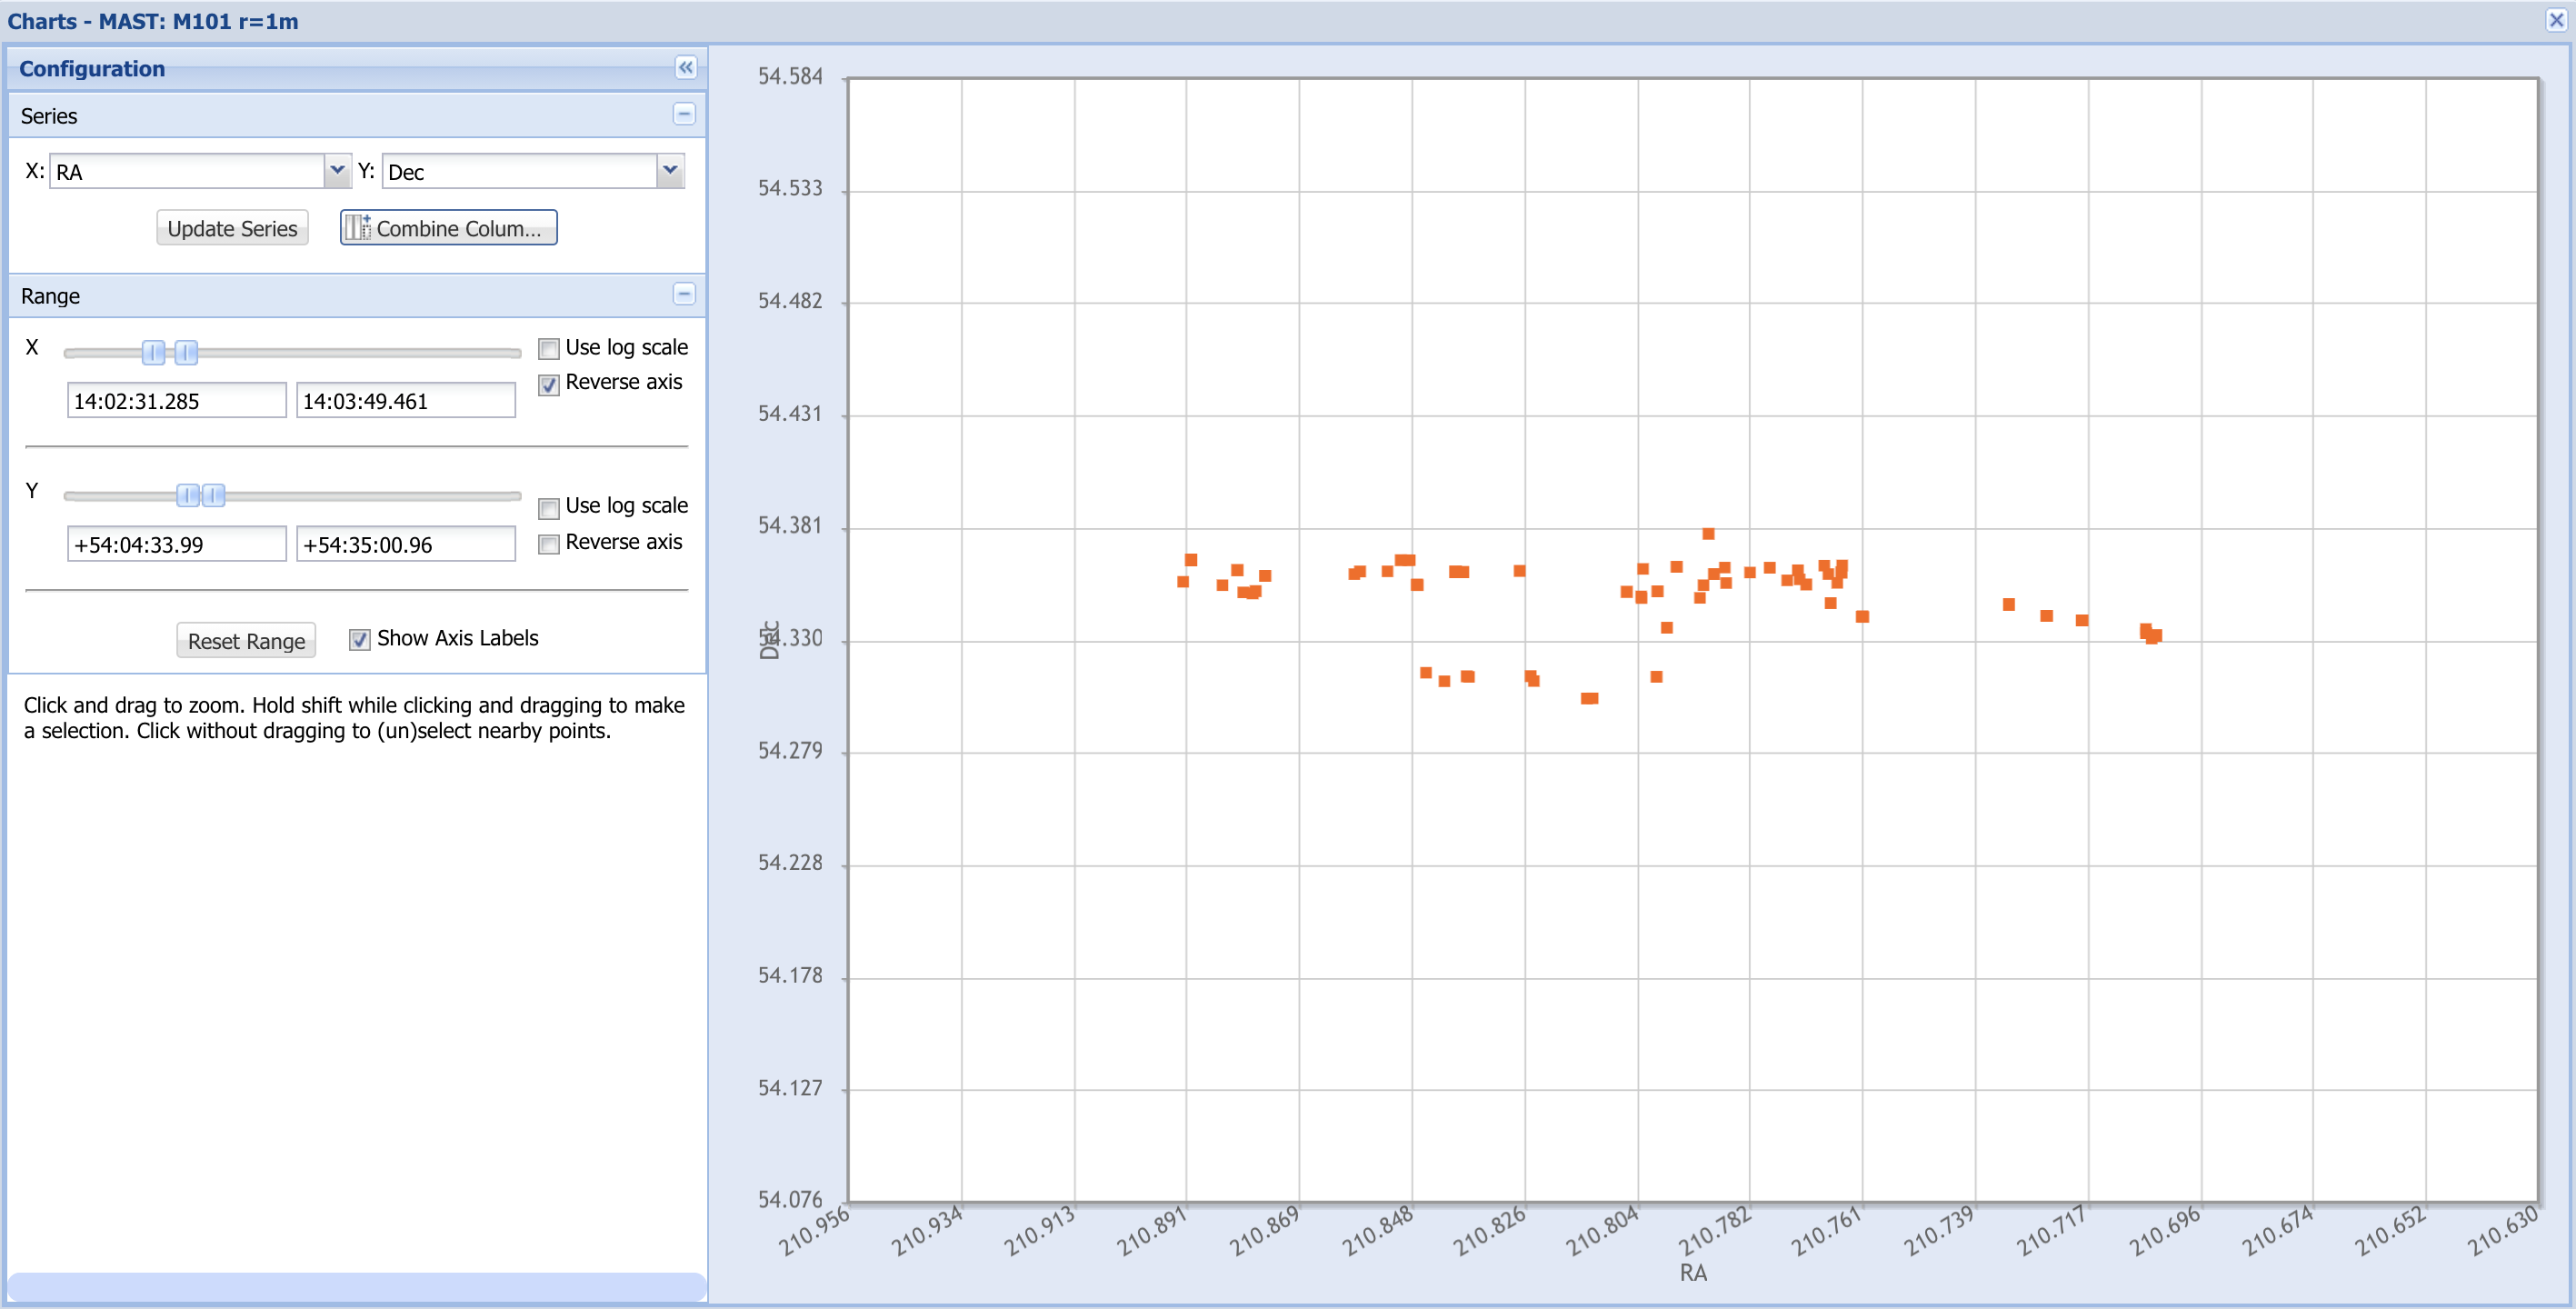Uncheck Reverse axis for X range
The height and width of the screenshot is (1309, 2576).
pyautogui.click(x=548, y=385)
